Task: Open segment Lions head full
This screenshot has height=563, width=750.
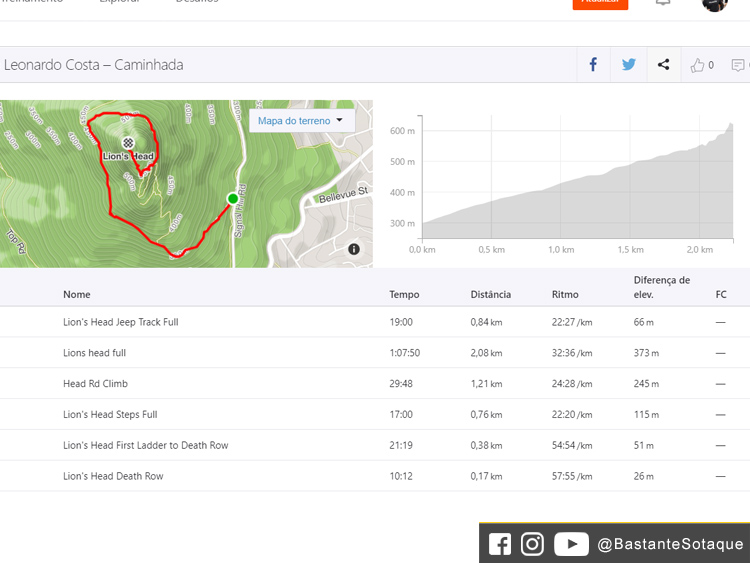Action: 95,353
